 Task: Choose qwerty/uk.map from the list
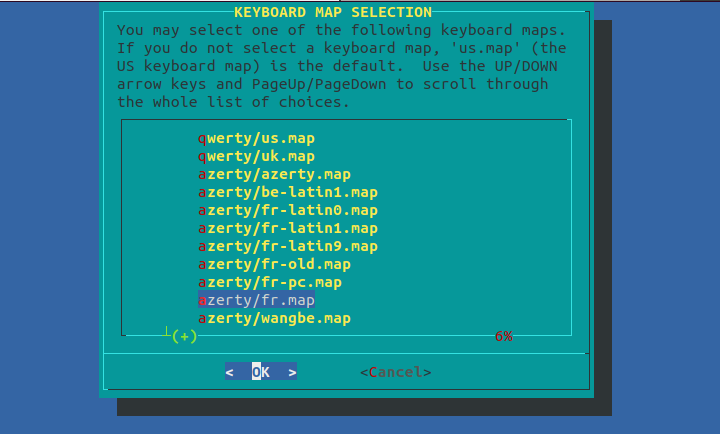pyautogui.click(x=256, y=156)
